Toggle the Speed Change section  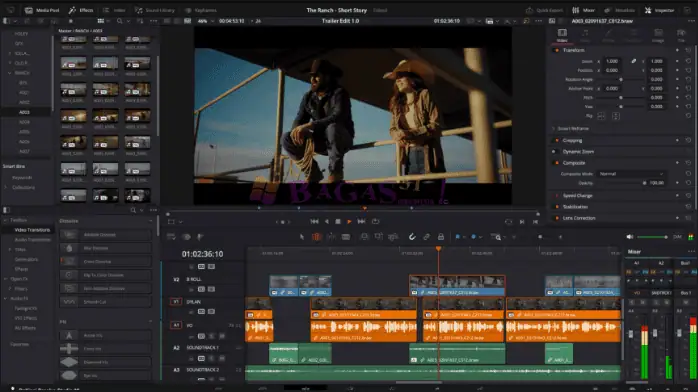pos(556,196)
